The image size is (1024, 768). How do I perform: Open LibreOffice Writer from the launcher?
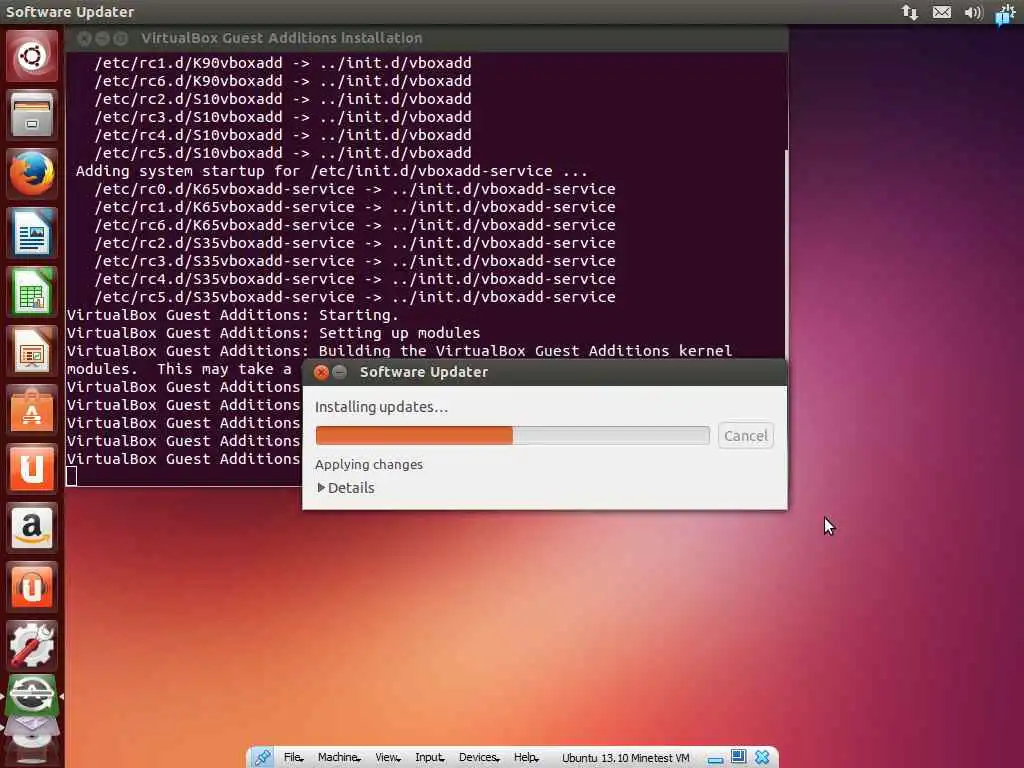coord(31,232)
